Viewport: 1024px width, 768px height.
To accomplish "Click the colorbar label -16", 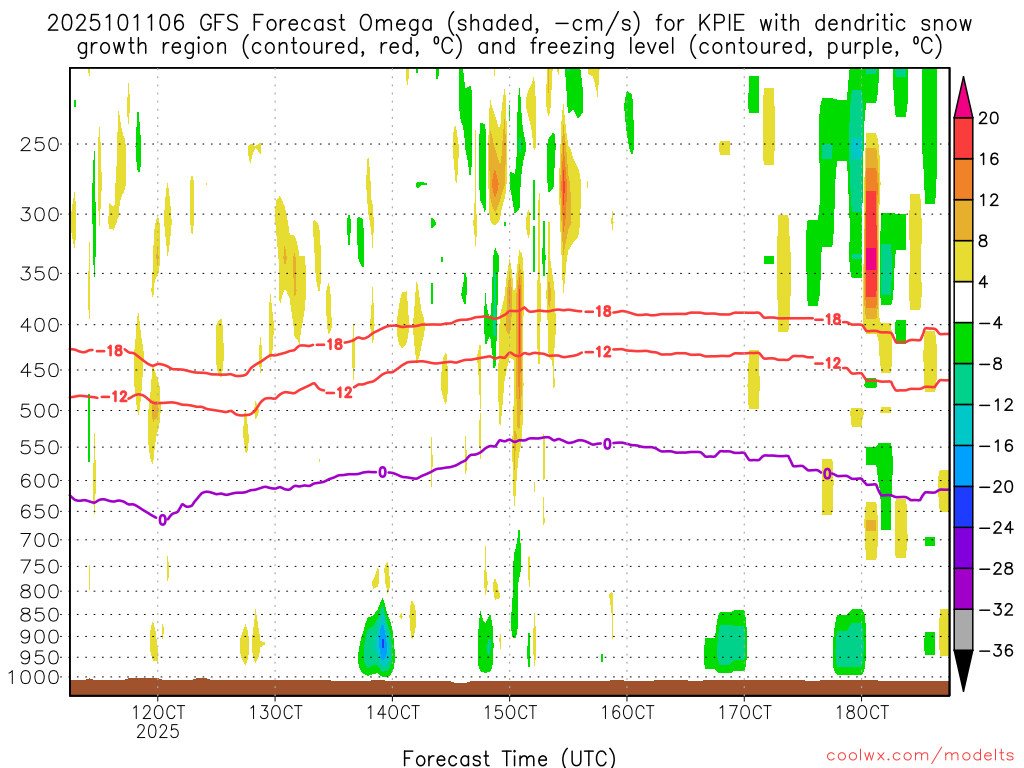I will pyautogui.click(x=996, y=446).
